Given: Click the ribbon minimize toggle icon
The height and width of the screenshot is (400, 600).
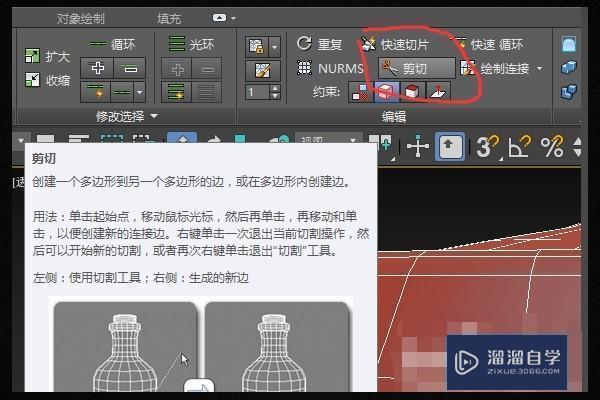Looking at the screenshot, I should (219, 18).
